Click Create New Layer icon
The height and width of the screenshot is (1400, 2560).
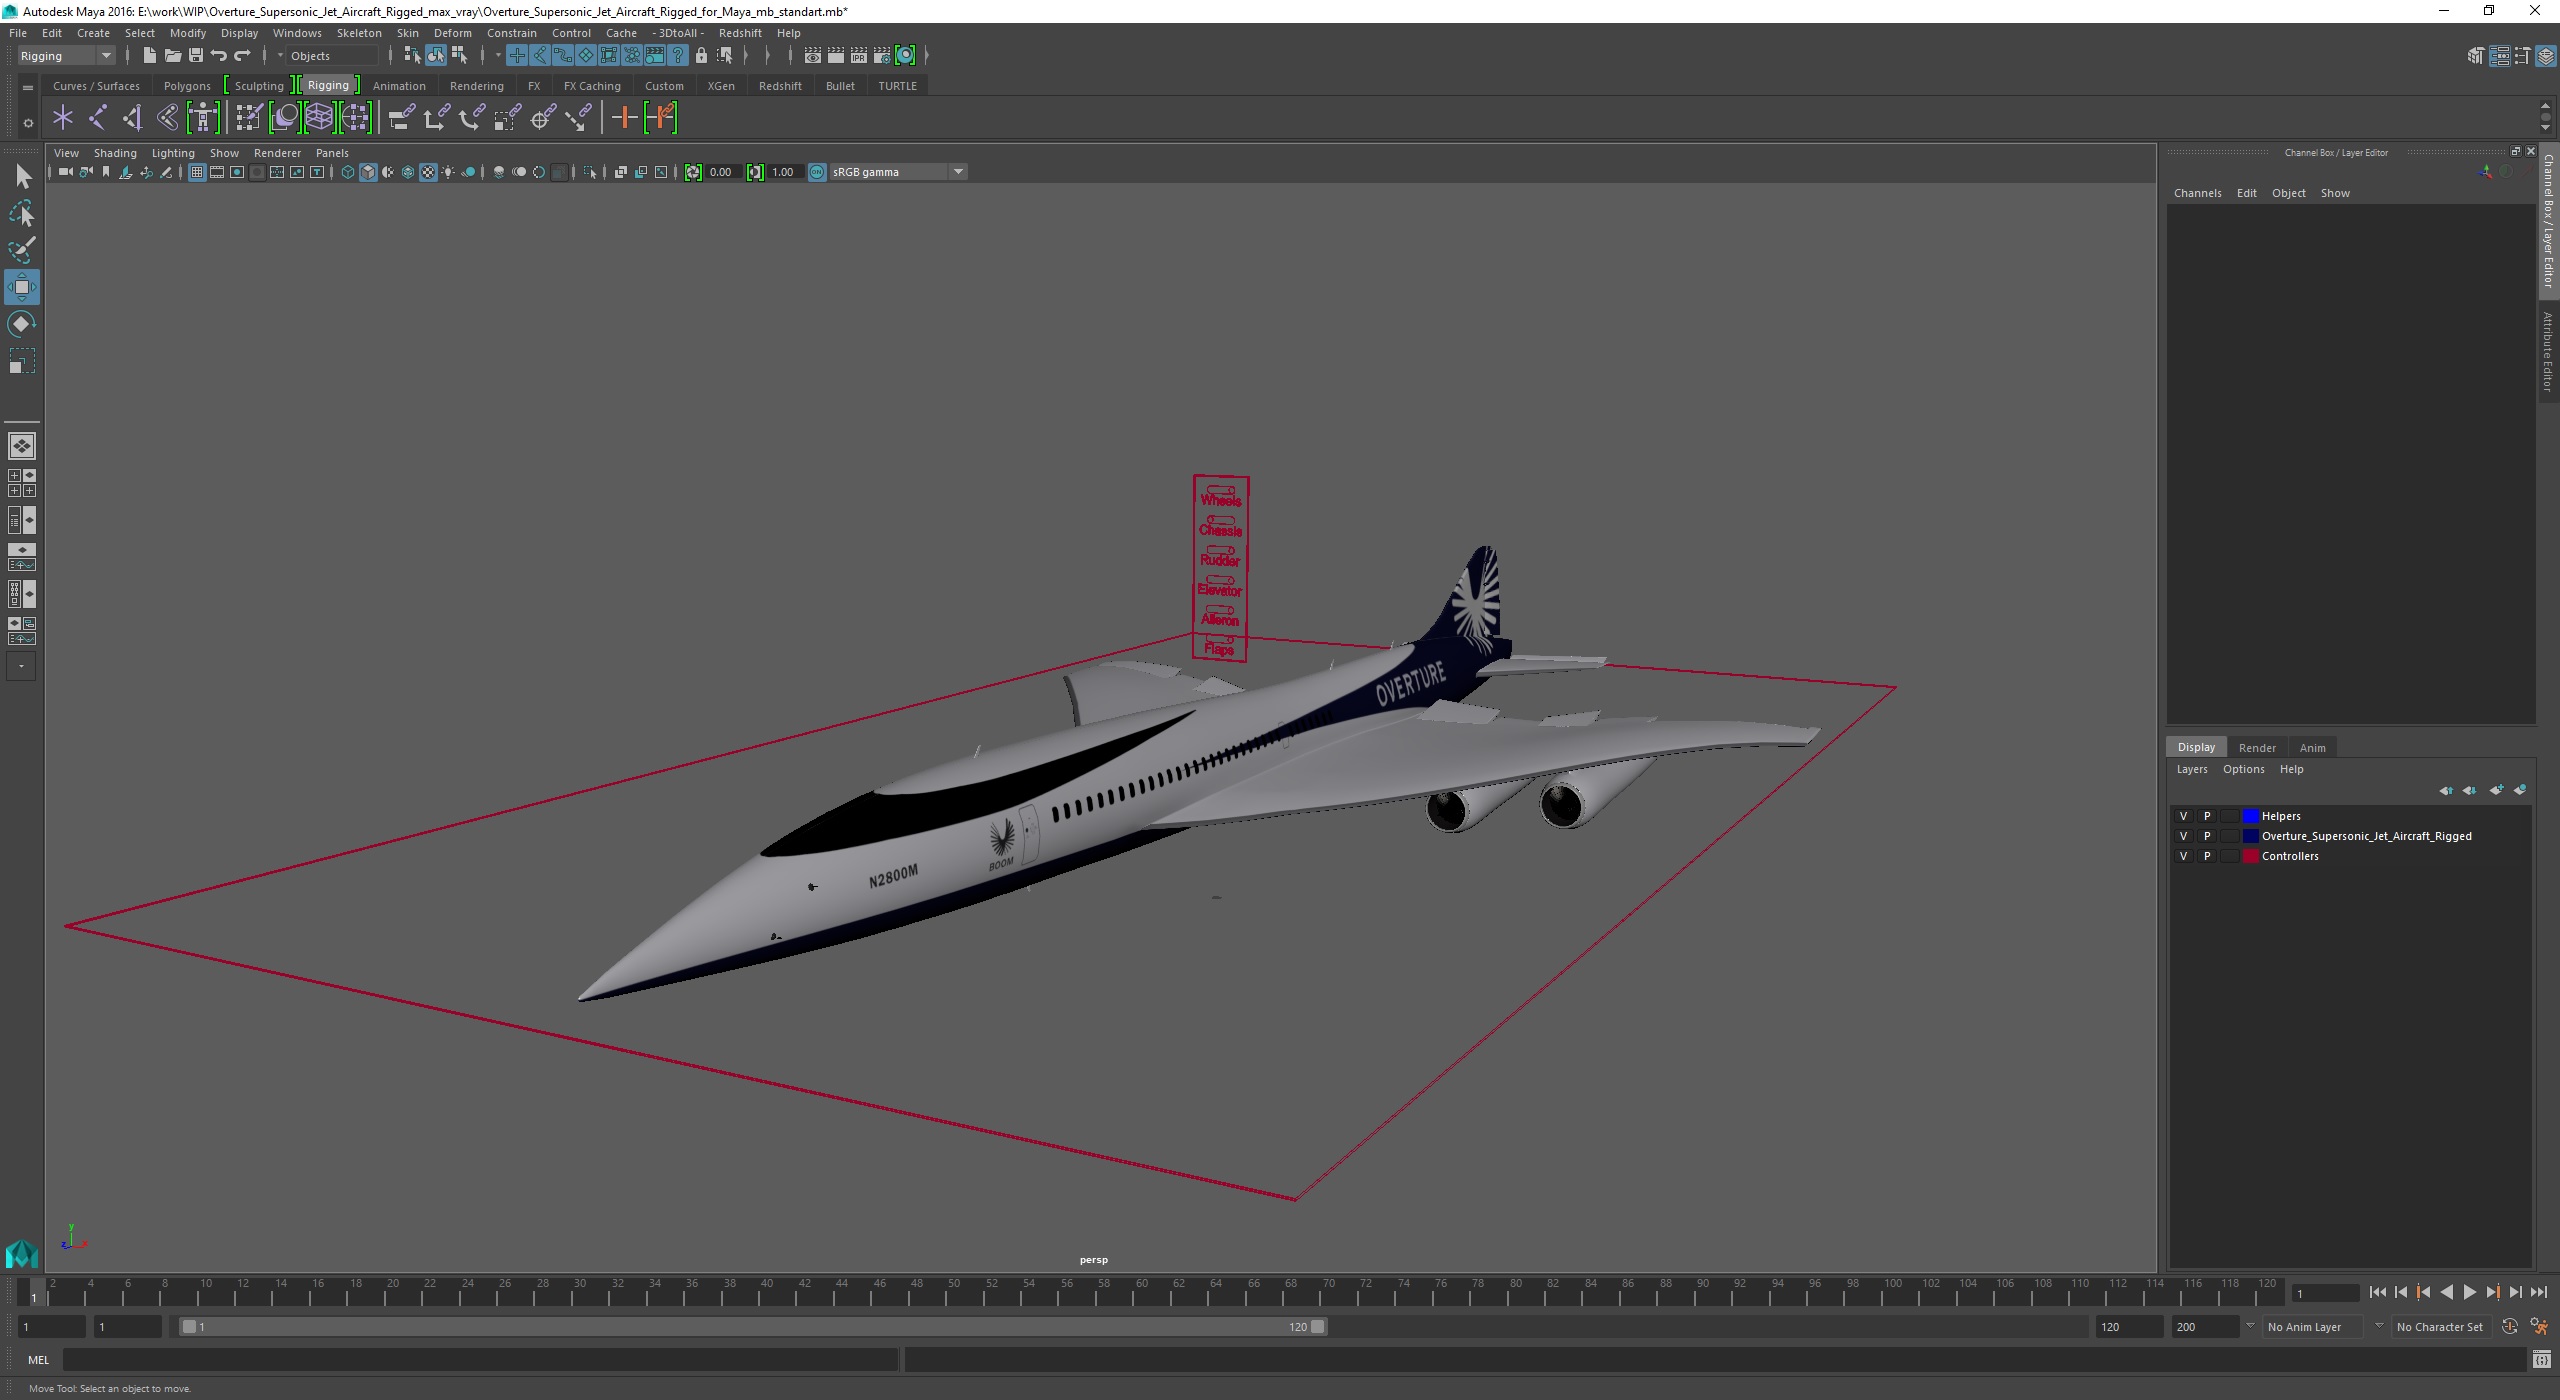click(x=2497, y=790)
